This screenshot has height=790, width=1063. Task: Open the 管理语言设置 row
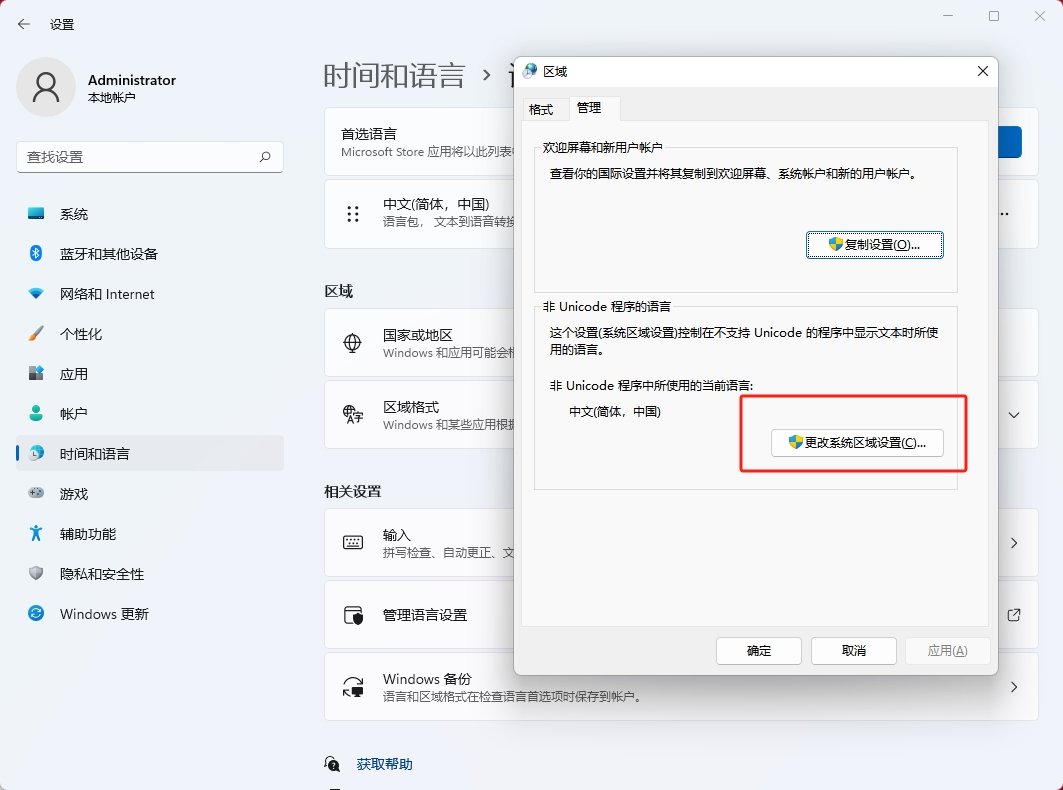coord(681,615)
